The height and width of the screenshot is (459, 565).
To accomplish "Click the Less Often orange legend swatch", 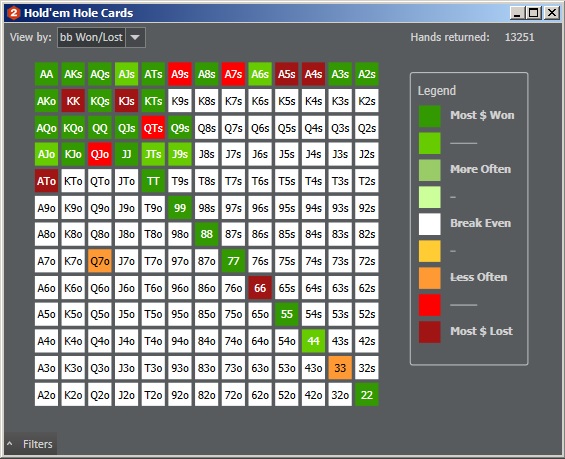I will [x=430, y=278].
